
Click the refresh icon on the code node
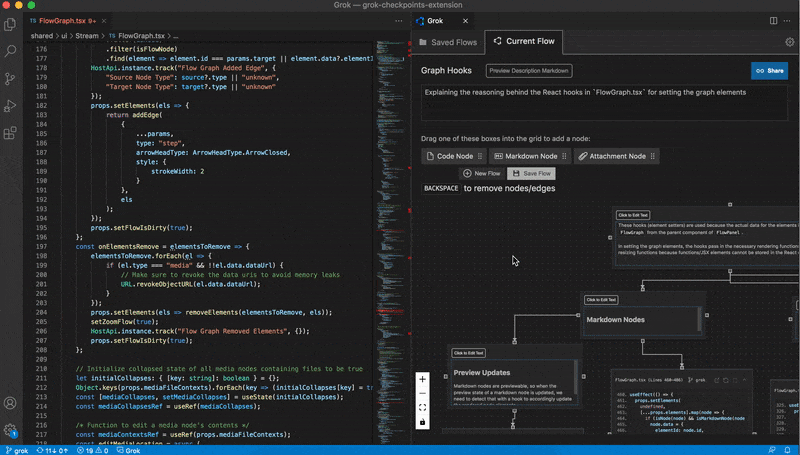coord(726,380)
